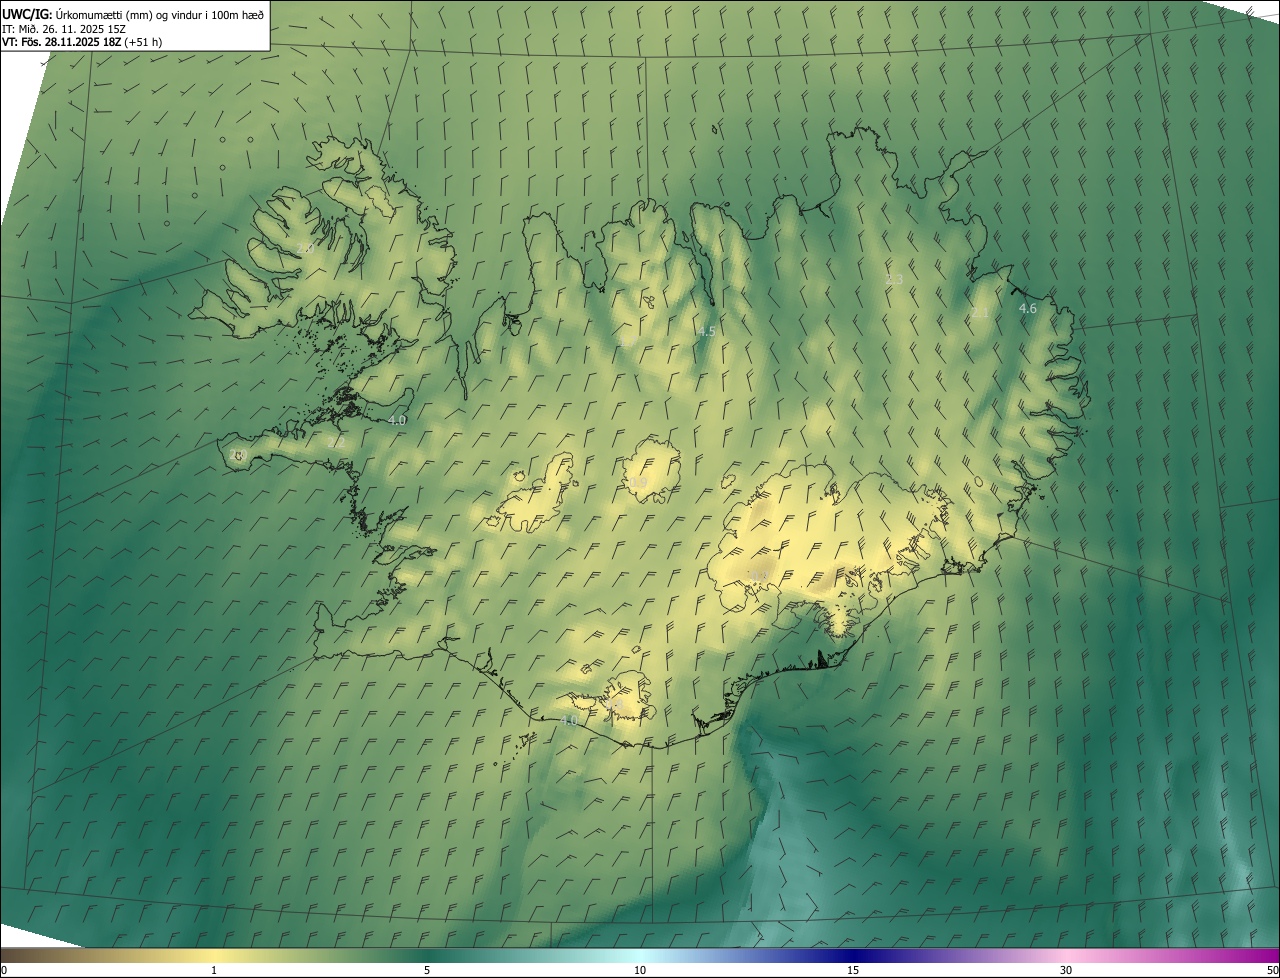Click the '1' tick label on the colour scale
This screenshot has width=1280, height=978.
click(214, 971)
